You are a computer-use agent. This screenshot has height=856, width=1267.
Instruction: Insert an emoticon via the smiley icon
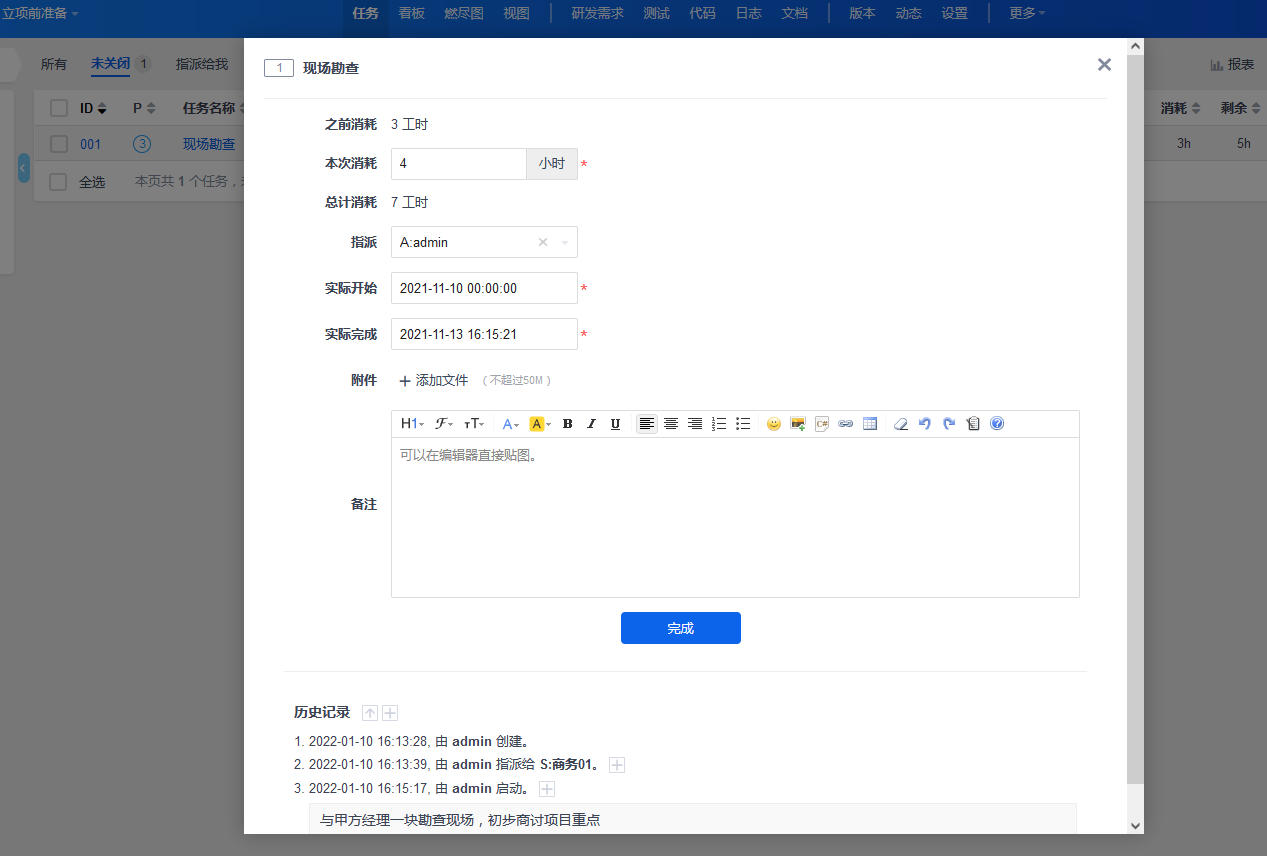tap(773, 424)
